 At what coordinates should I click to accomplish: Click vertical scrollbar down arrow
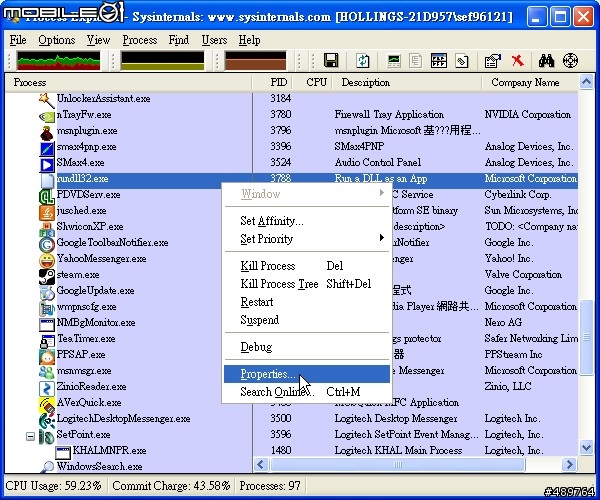tap(586, 447)
